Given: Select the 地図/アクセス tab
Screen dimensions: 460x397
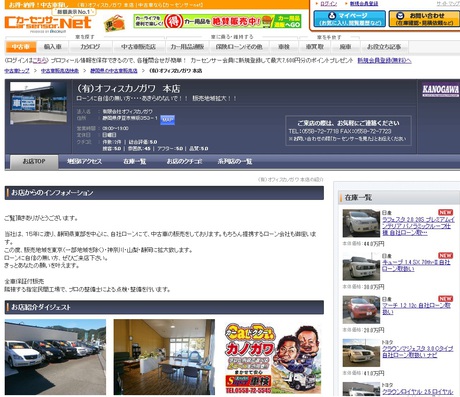Looking at the screenshot, I should pyautogui.click(x=85, y=161).
